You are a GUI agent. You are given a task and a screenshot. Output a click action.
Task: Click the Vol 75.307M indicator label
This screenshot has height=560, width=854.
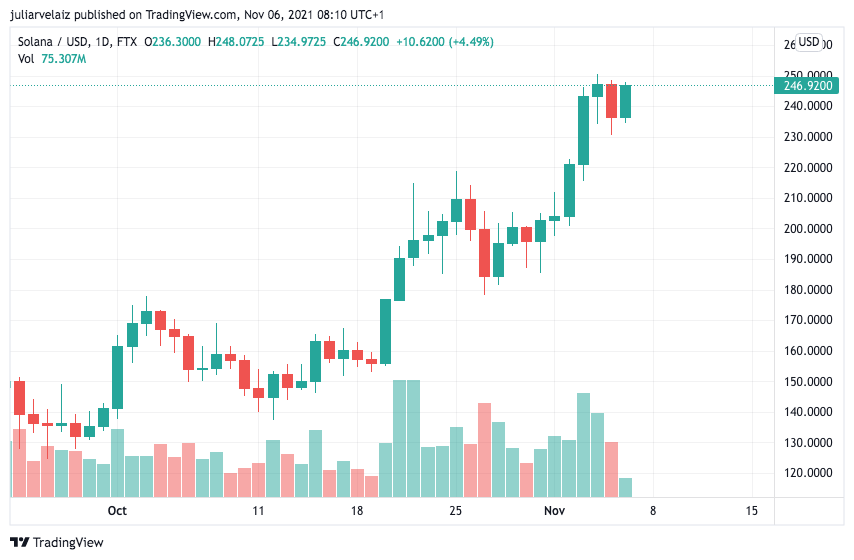tap(52, 59)
